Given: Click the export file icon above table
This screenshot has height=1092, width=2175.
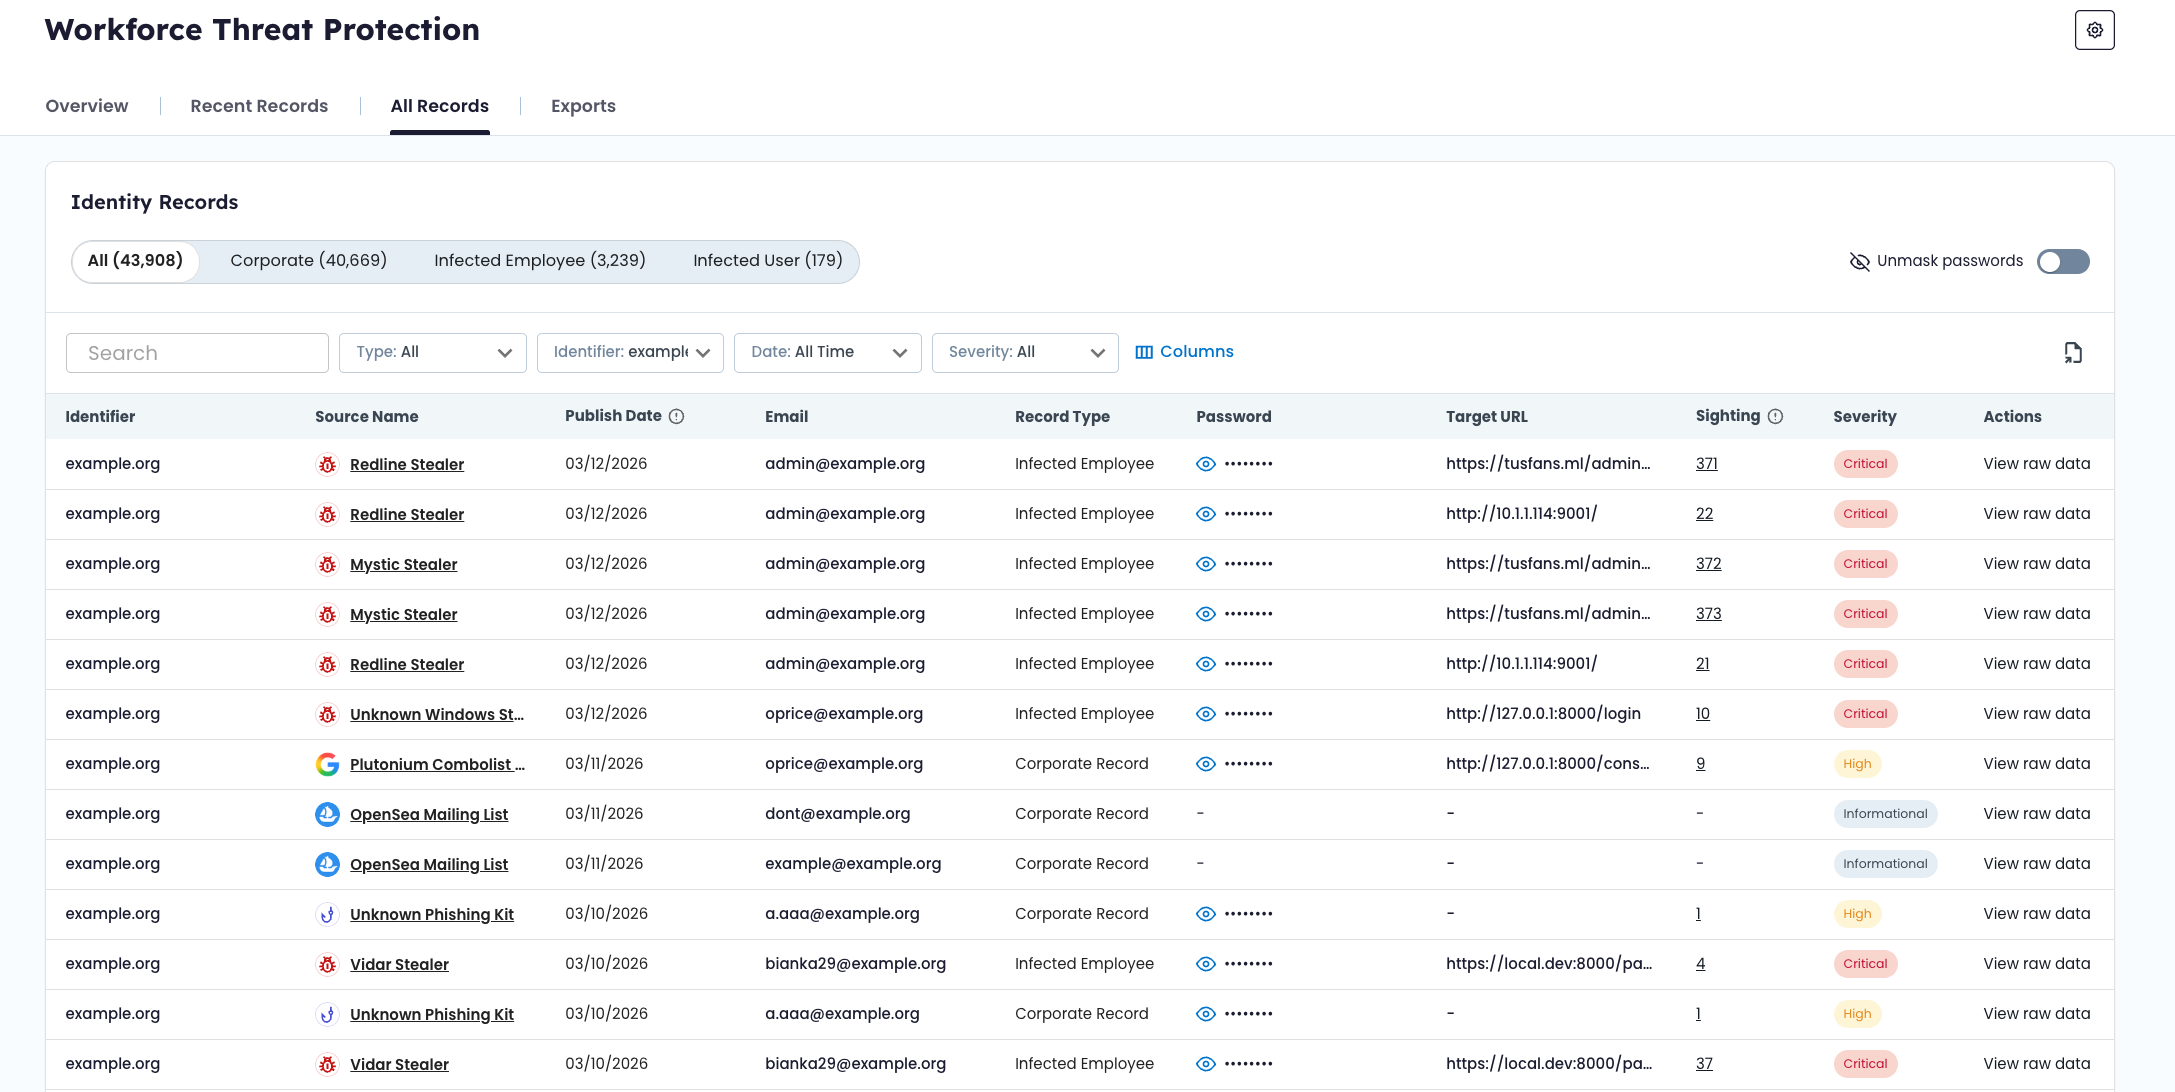Looking at the screenshot, I should pos(2073,352).
